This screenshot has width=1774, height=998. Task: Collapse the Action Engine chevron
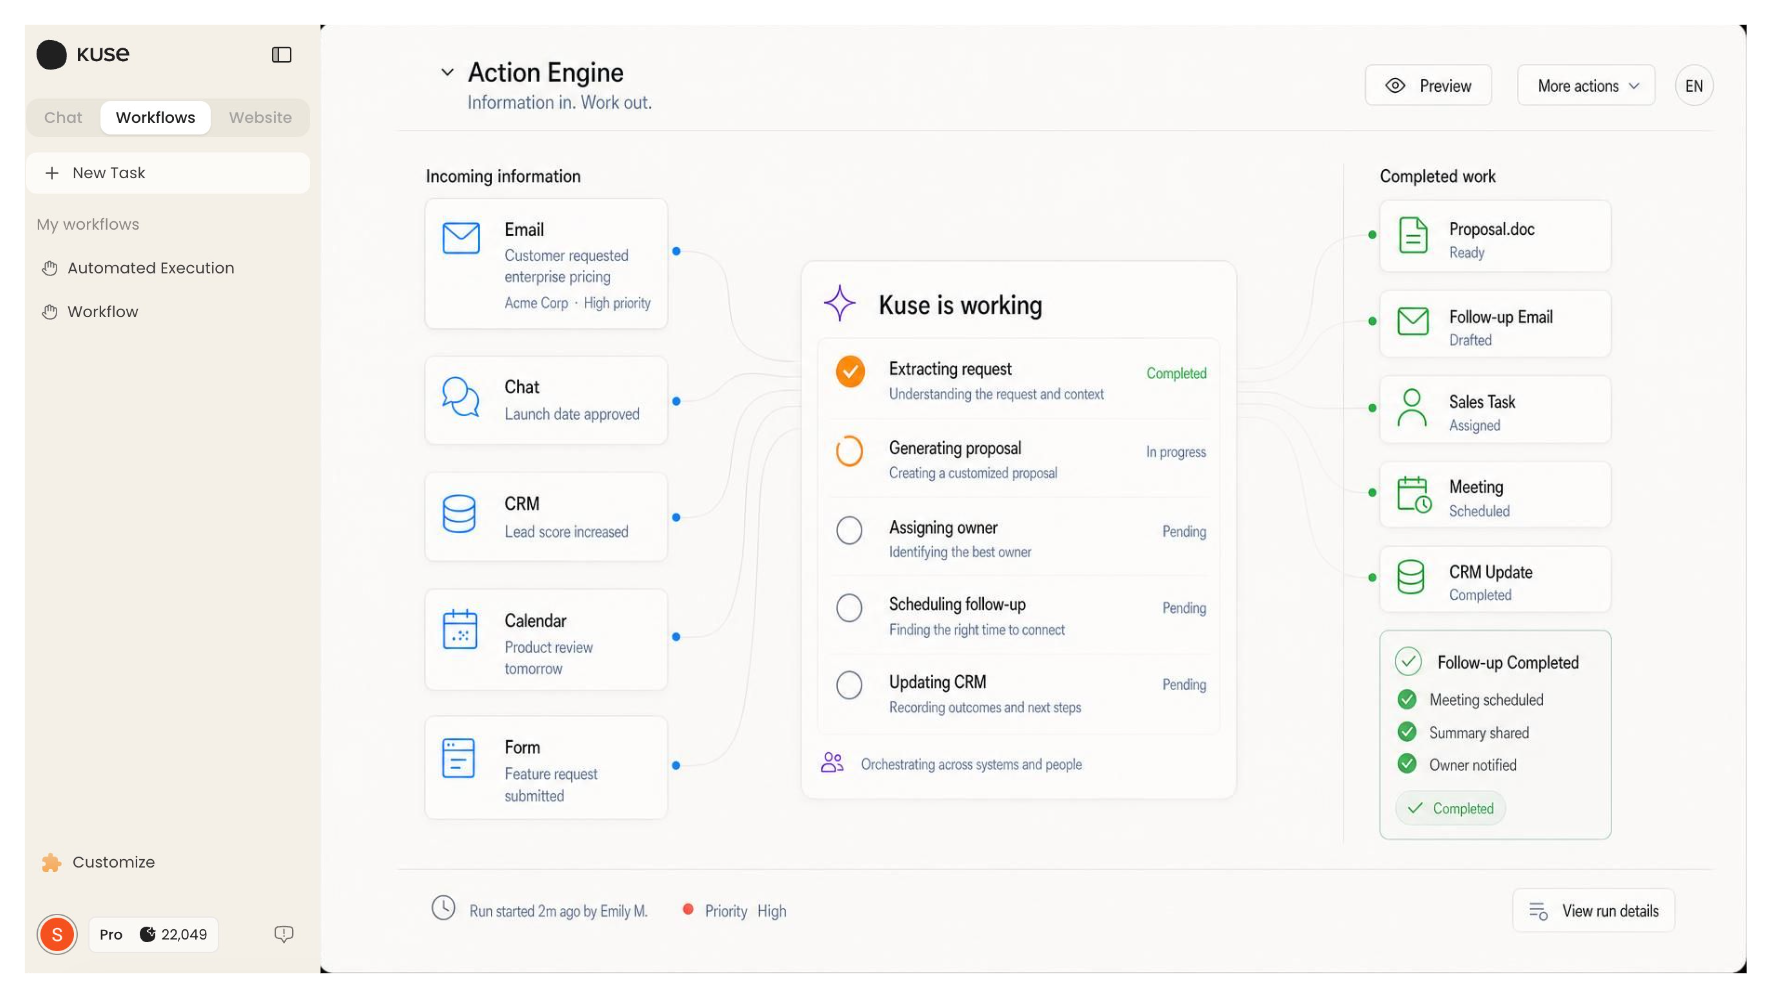[x=447, y=72]
